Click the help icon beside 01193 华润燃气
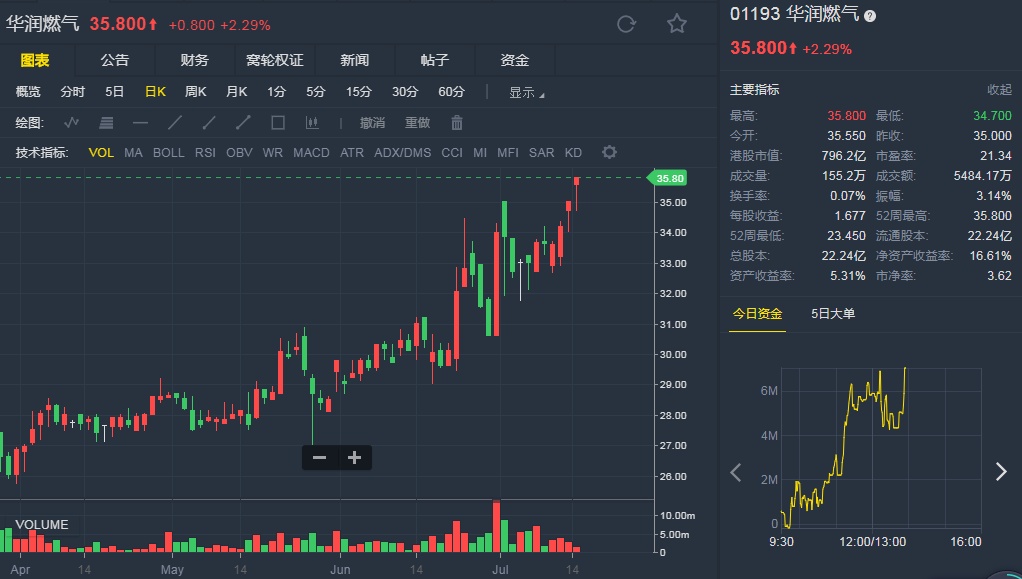Screen dimensions: 1022x579 point(870,16)
